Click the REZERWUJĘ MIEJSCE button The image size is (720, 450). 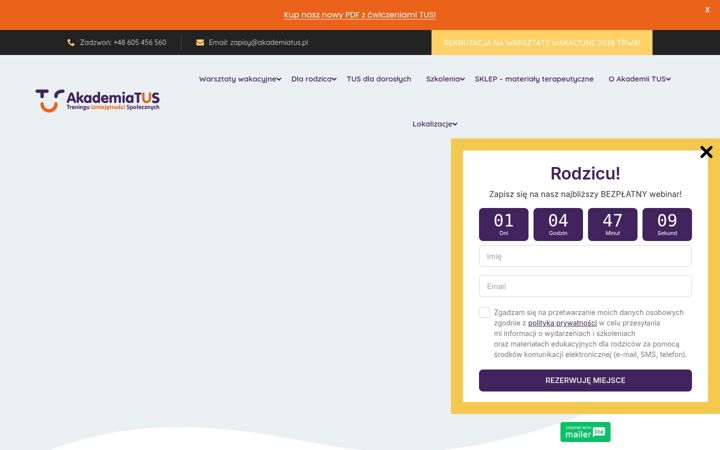(585, 381)
